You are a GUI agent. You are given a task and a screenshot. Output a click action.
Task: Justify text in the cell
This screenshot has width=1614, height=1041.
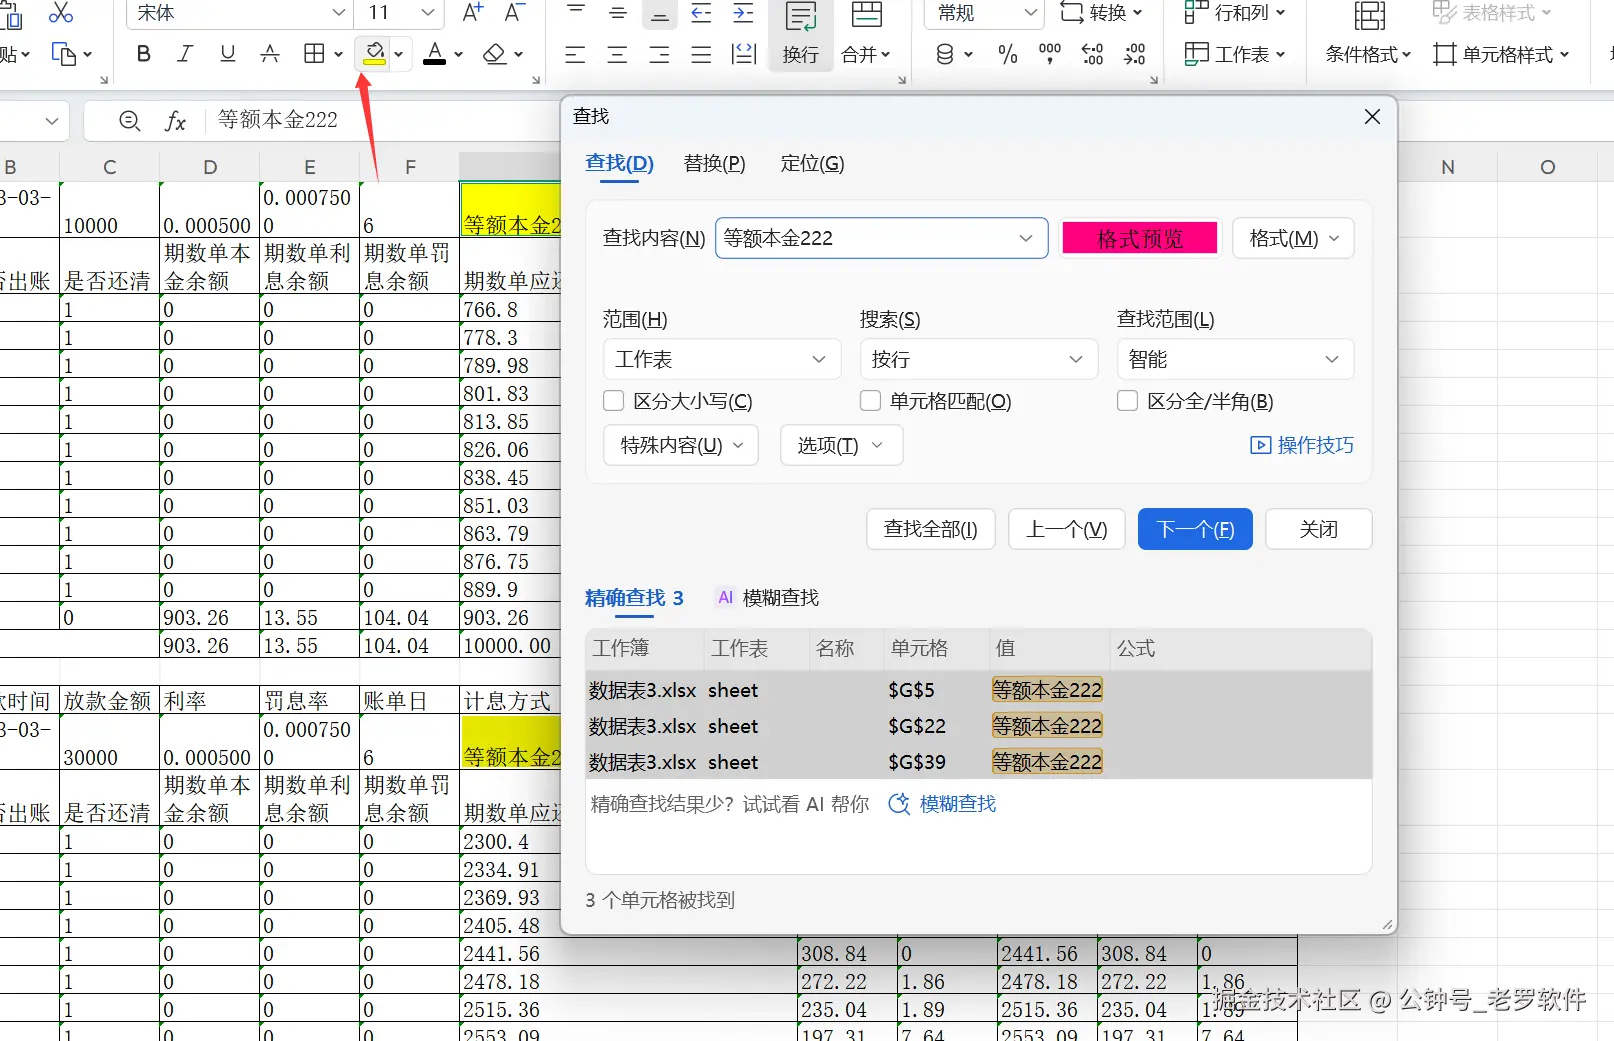tap(701, 55)
